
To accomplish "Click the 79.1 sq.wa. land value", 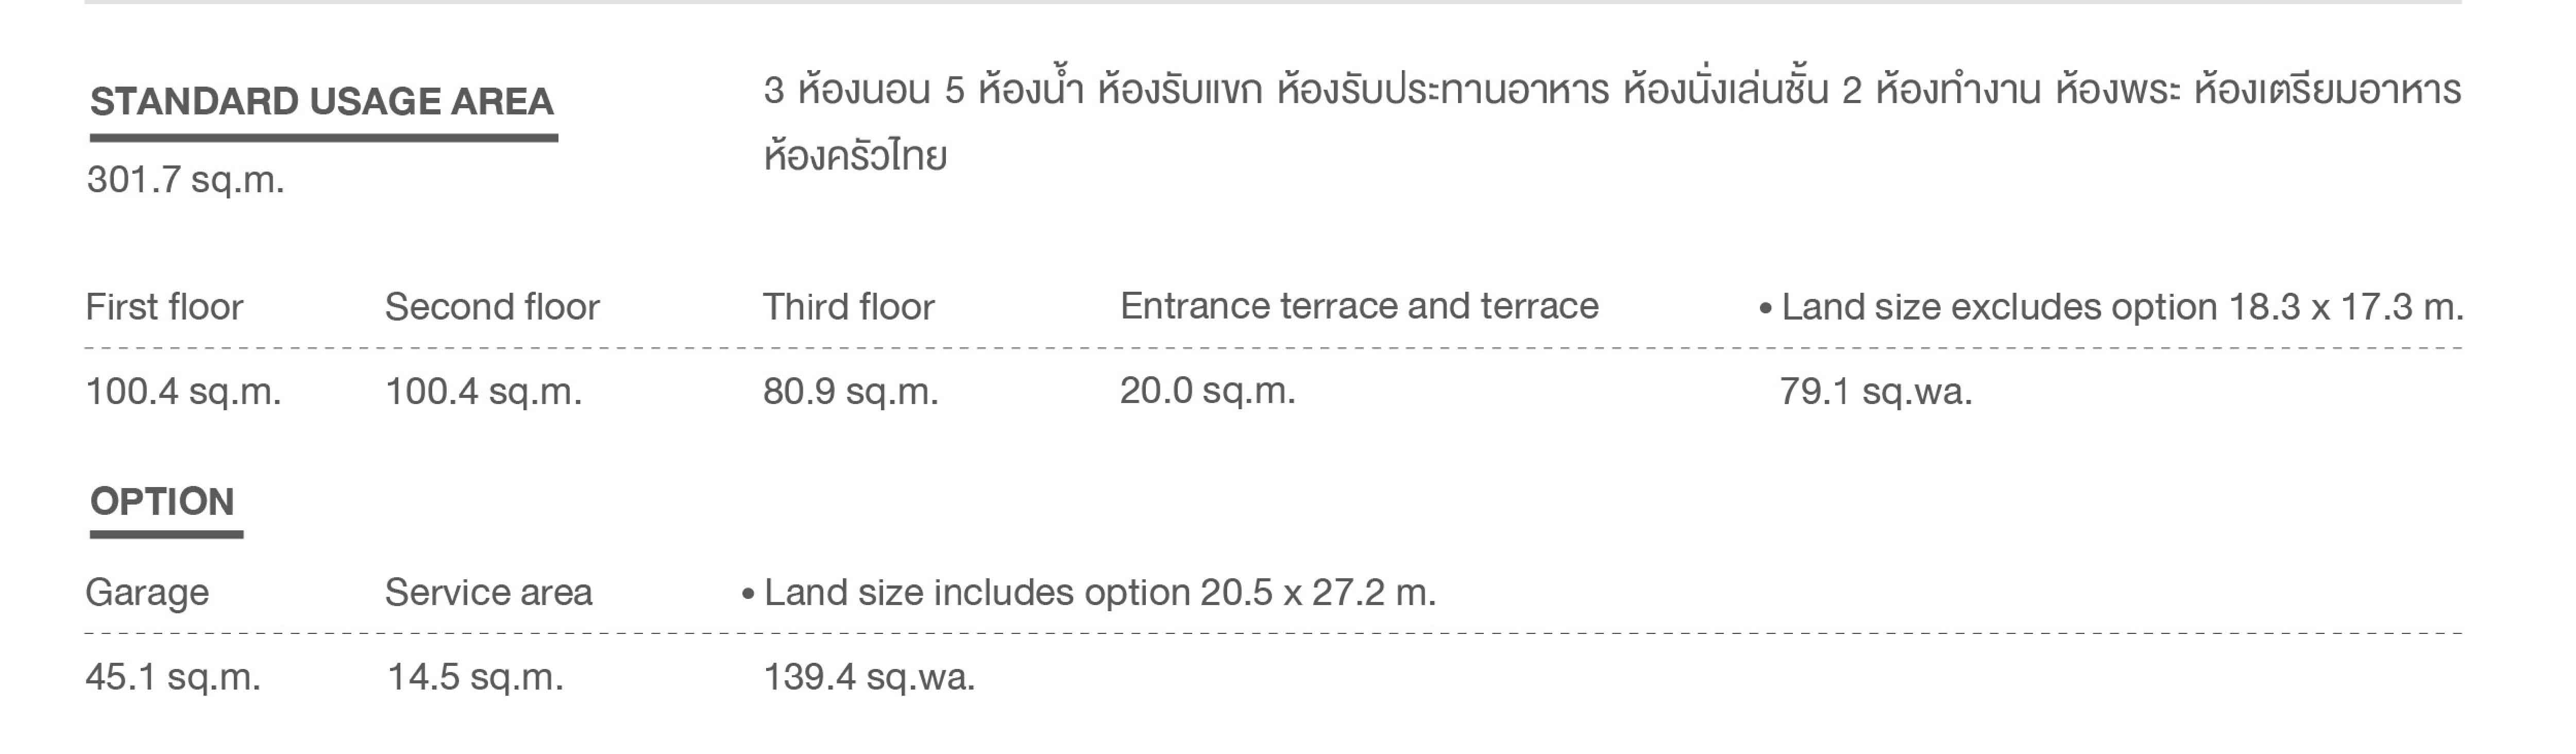I will tap(1876, 391).
